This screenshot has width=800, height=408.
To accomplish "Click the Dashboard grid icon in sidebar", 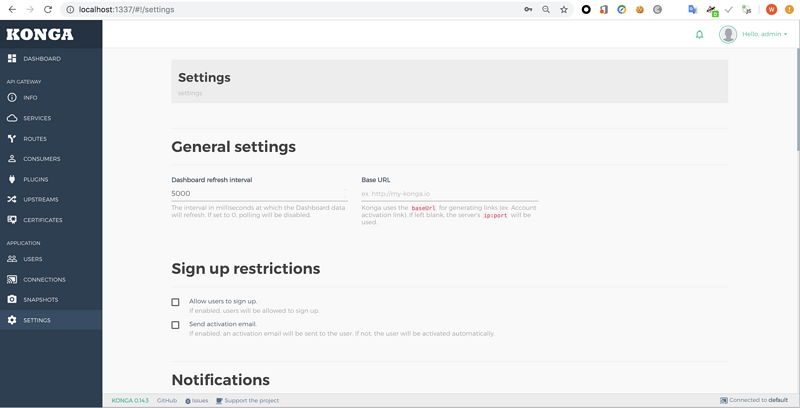I will point(12,59).
